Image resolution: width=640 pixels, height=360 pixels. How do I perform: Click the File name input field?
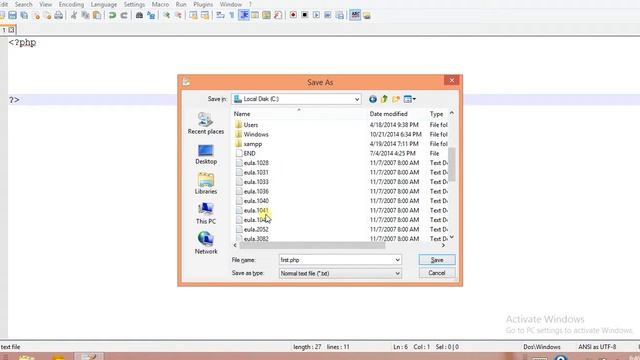coord(336,260)
